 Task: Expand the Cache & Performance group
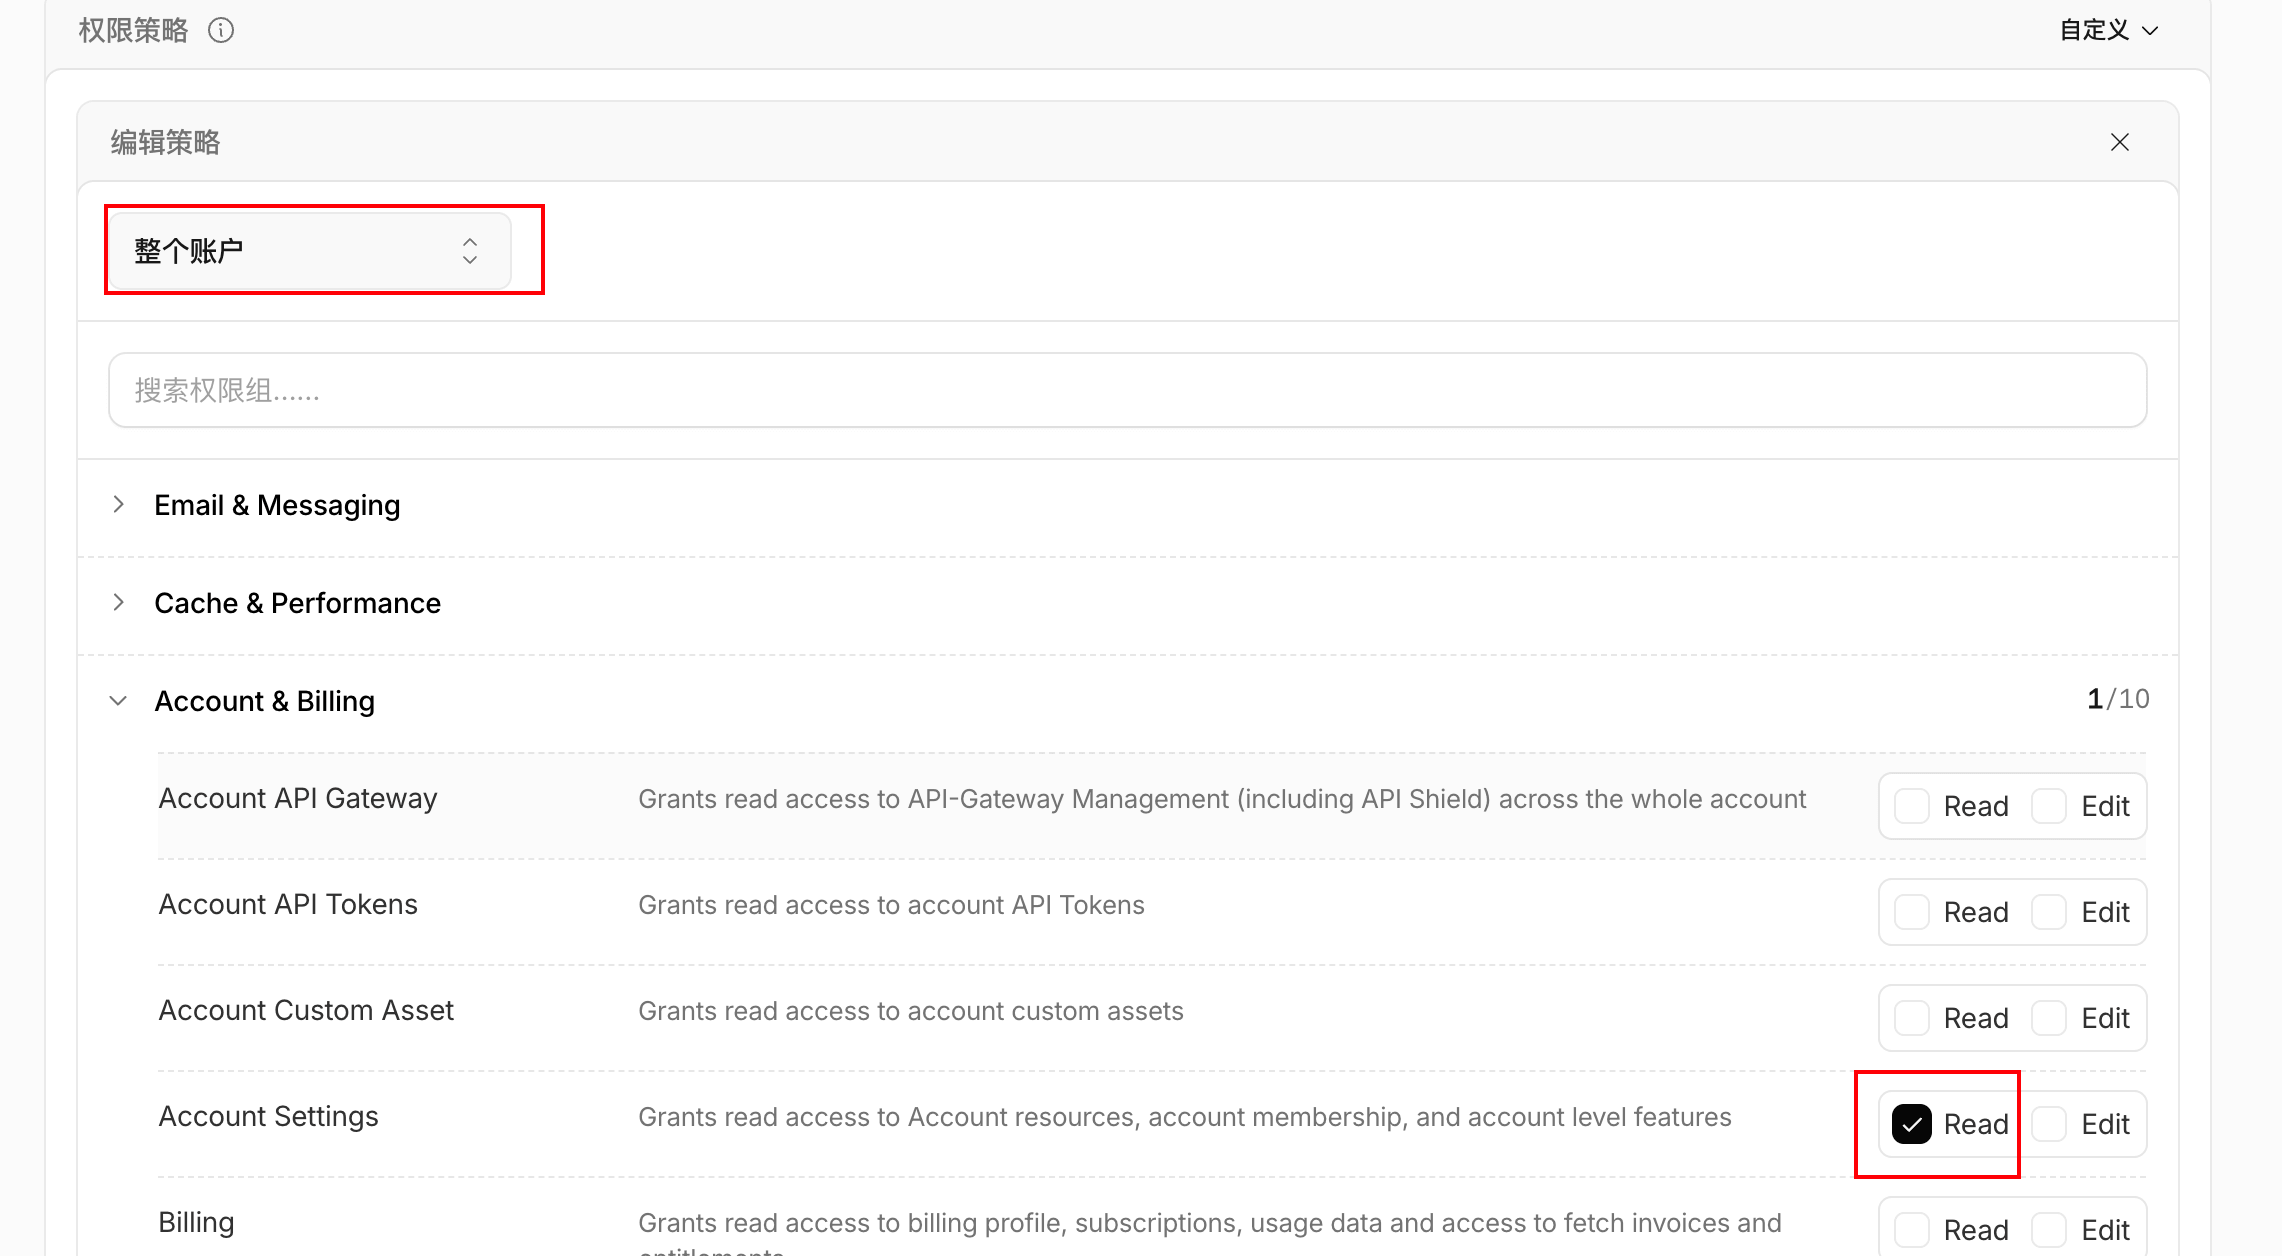point(119,603)
